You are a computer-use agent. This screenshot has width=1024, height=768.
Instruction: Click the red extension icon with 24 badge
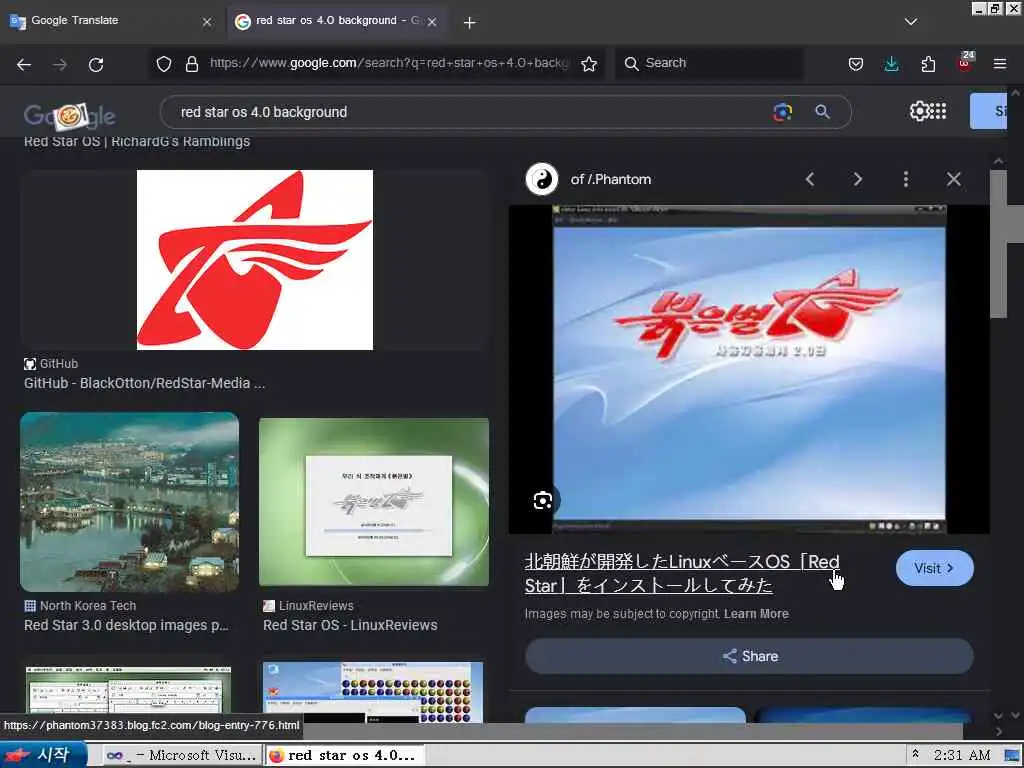pos(965,61)
